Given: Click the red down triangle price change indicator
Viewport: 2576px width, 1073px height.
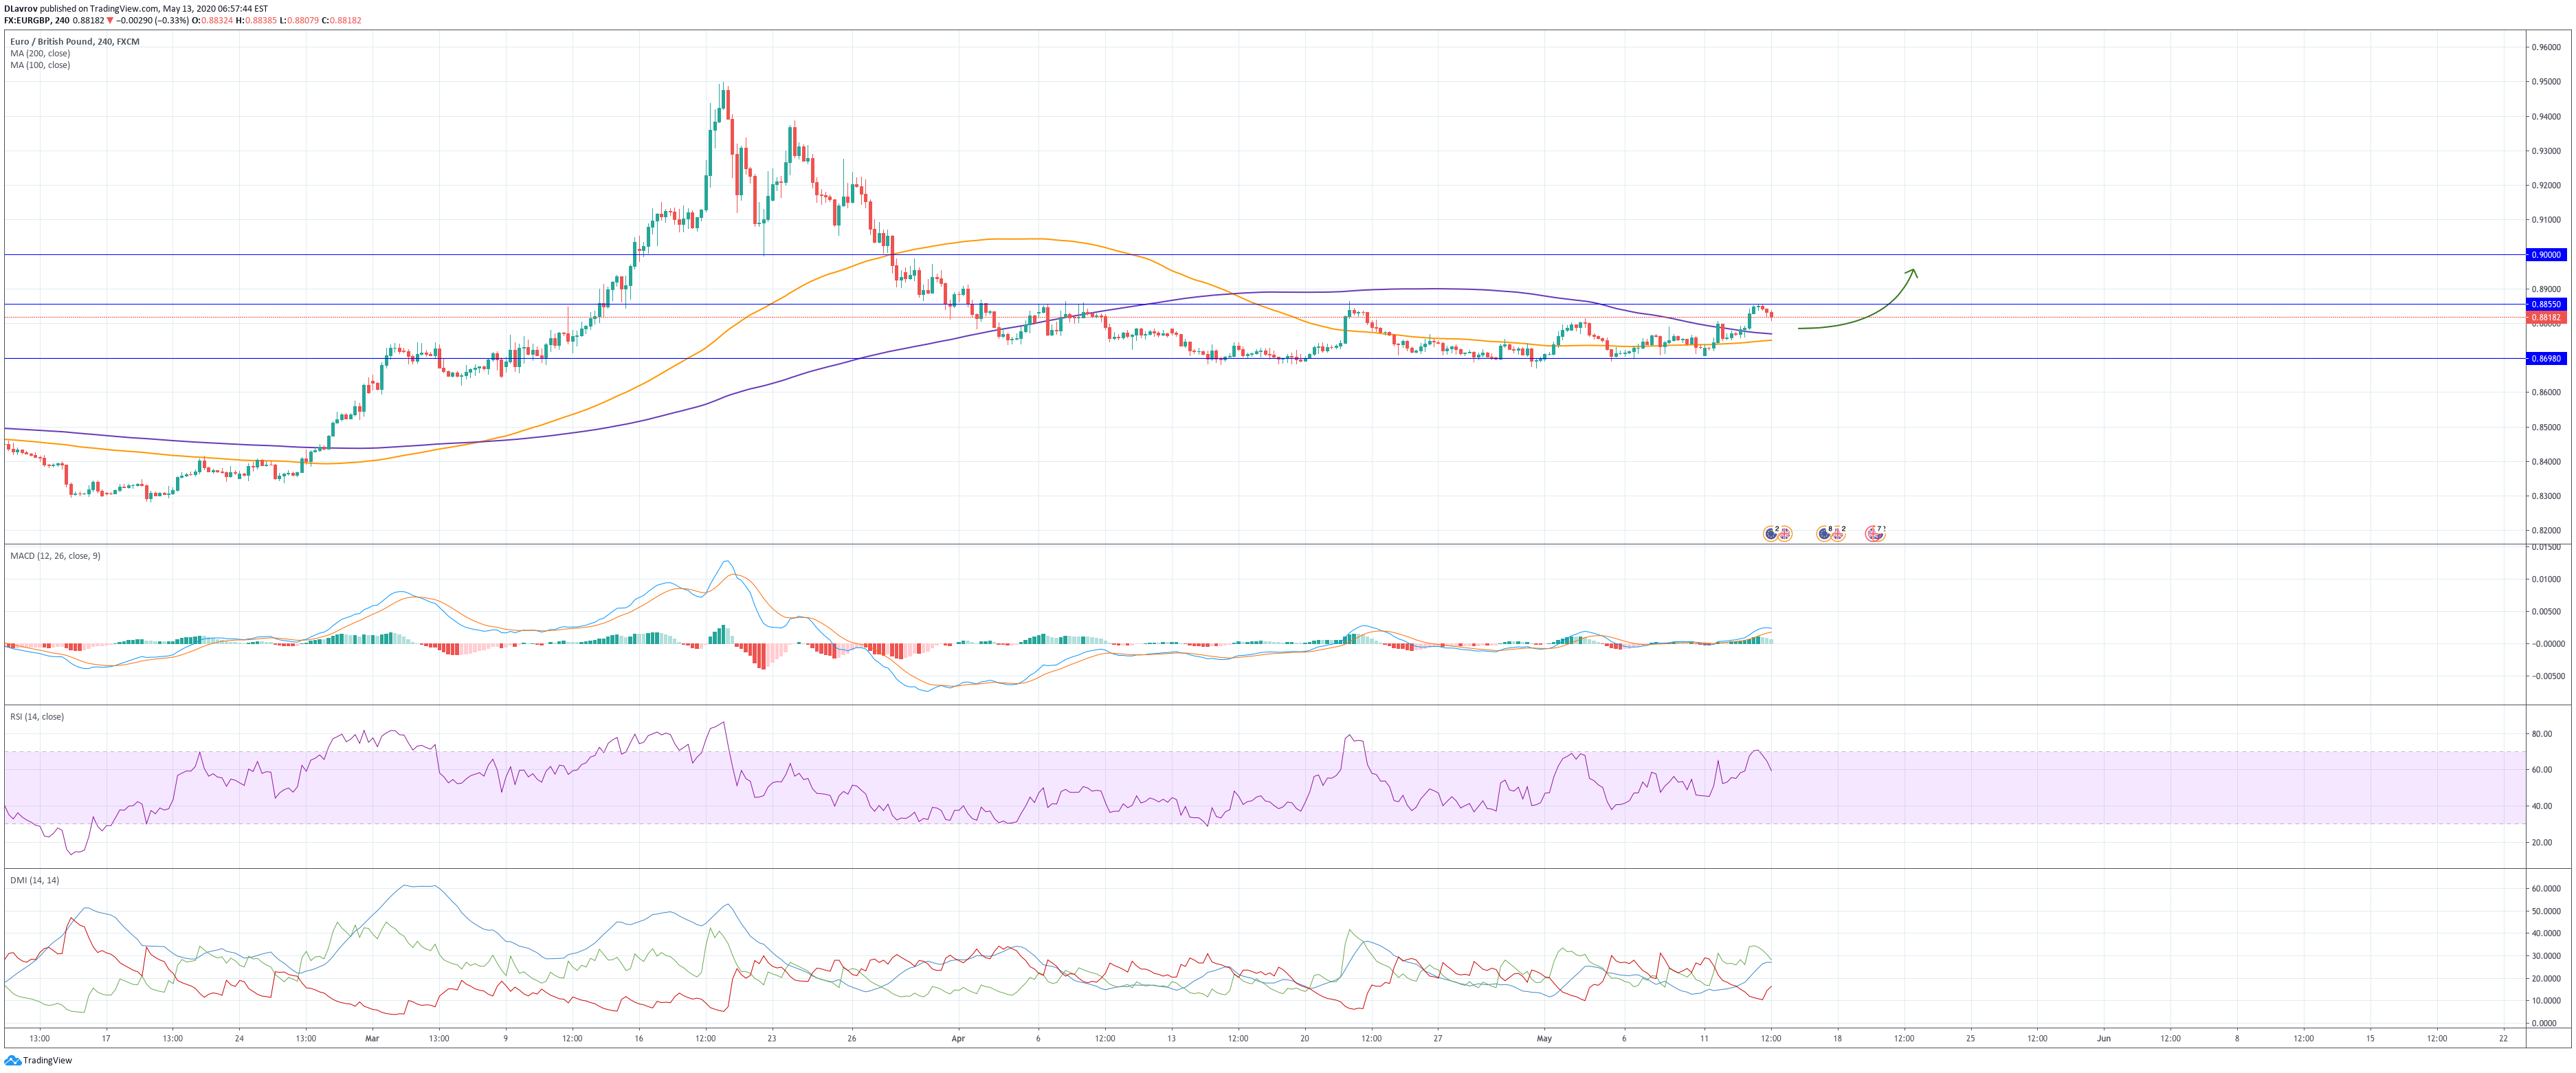Looking at the screenshot, I should pyautogui.click(x=110, y=20).
